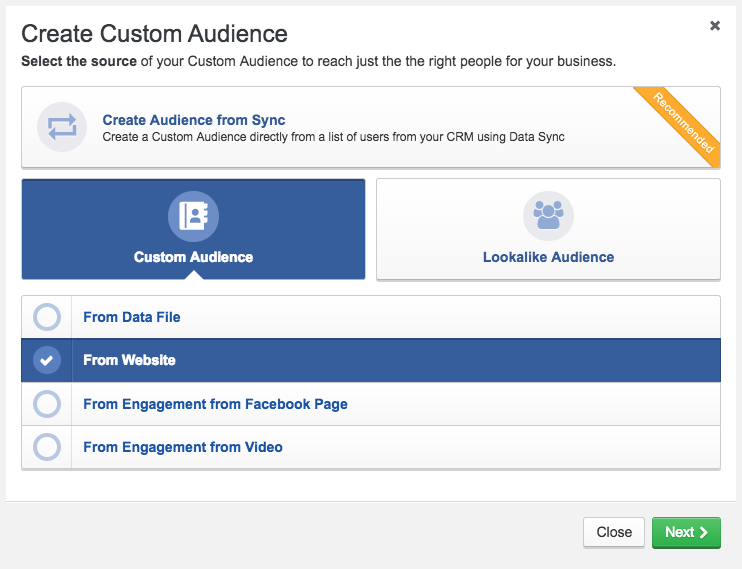Image resolution: width=742 pixels, height=569 pixels.
Task: Select From Engagement from Video radio button
Action: click(x=47, y=447)
